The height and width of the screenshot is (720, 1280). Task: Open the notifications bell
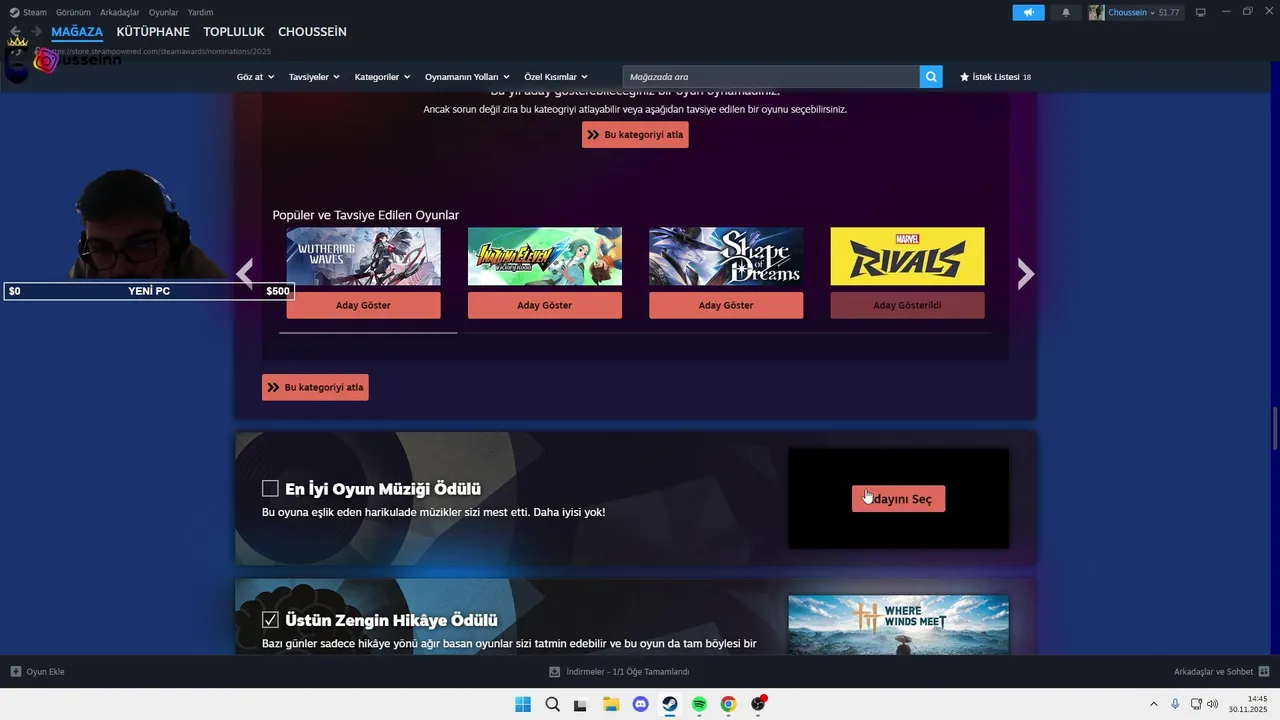click(x=1065, y=12)
